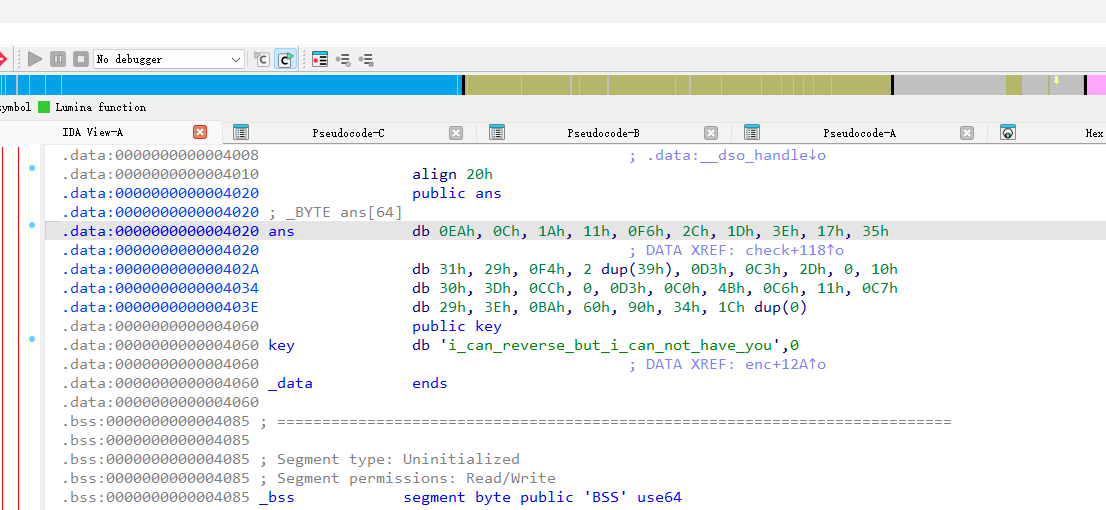
Task: Close the IDA View-A tab
Action: [200, 132]
